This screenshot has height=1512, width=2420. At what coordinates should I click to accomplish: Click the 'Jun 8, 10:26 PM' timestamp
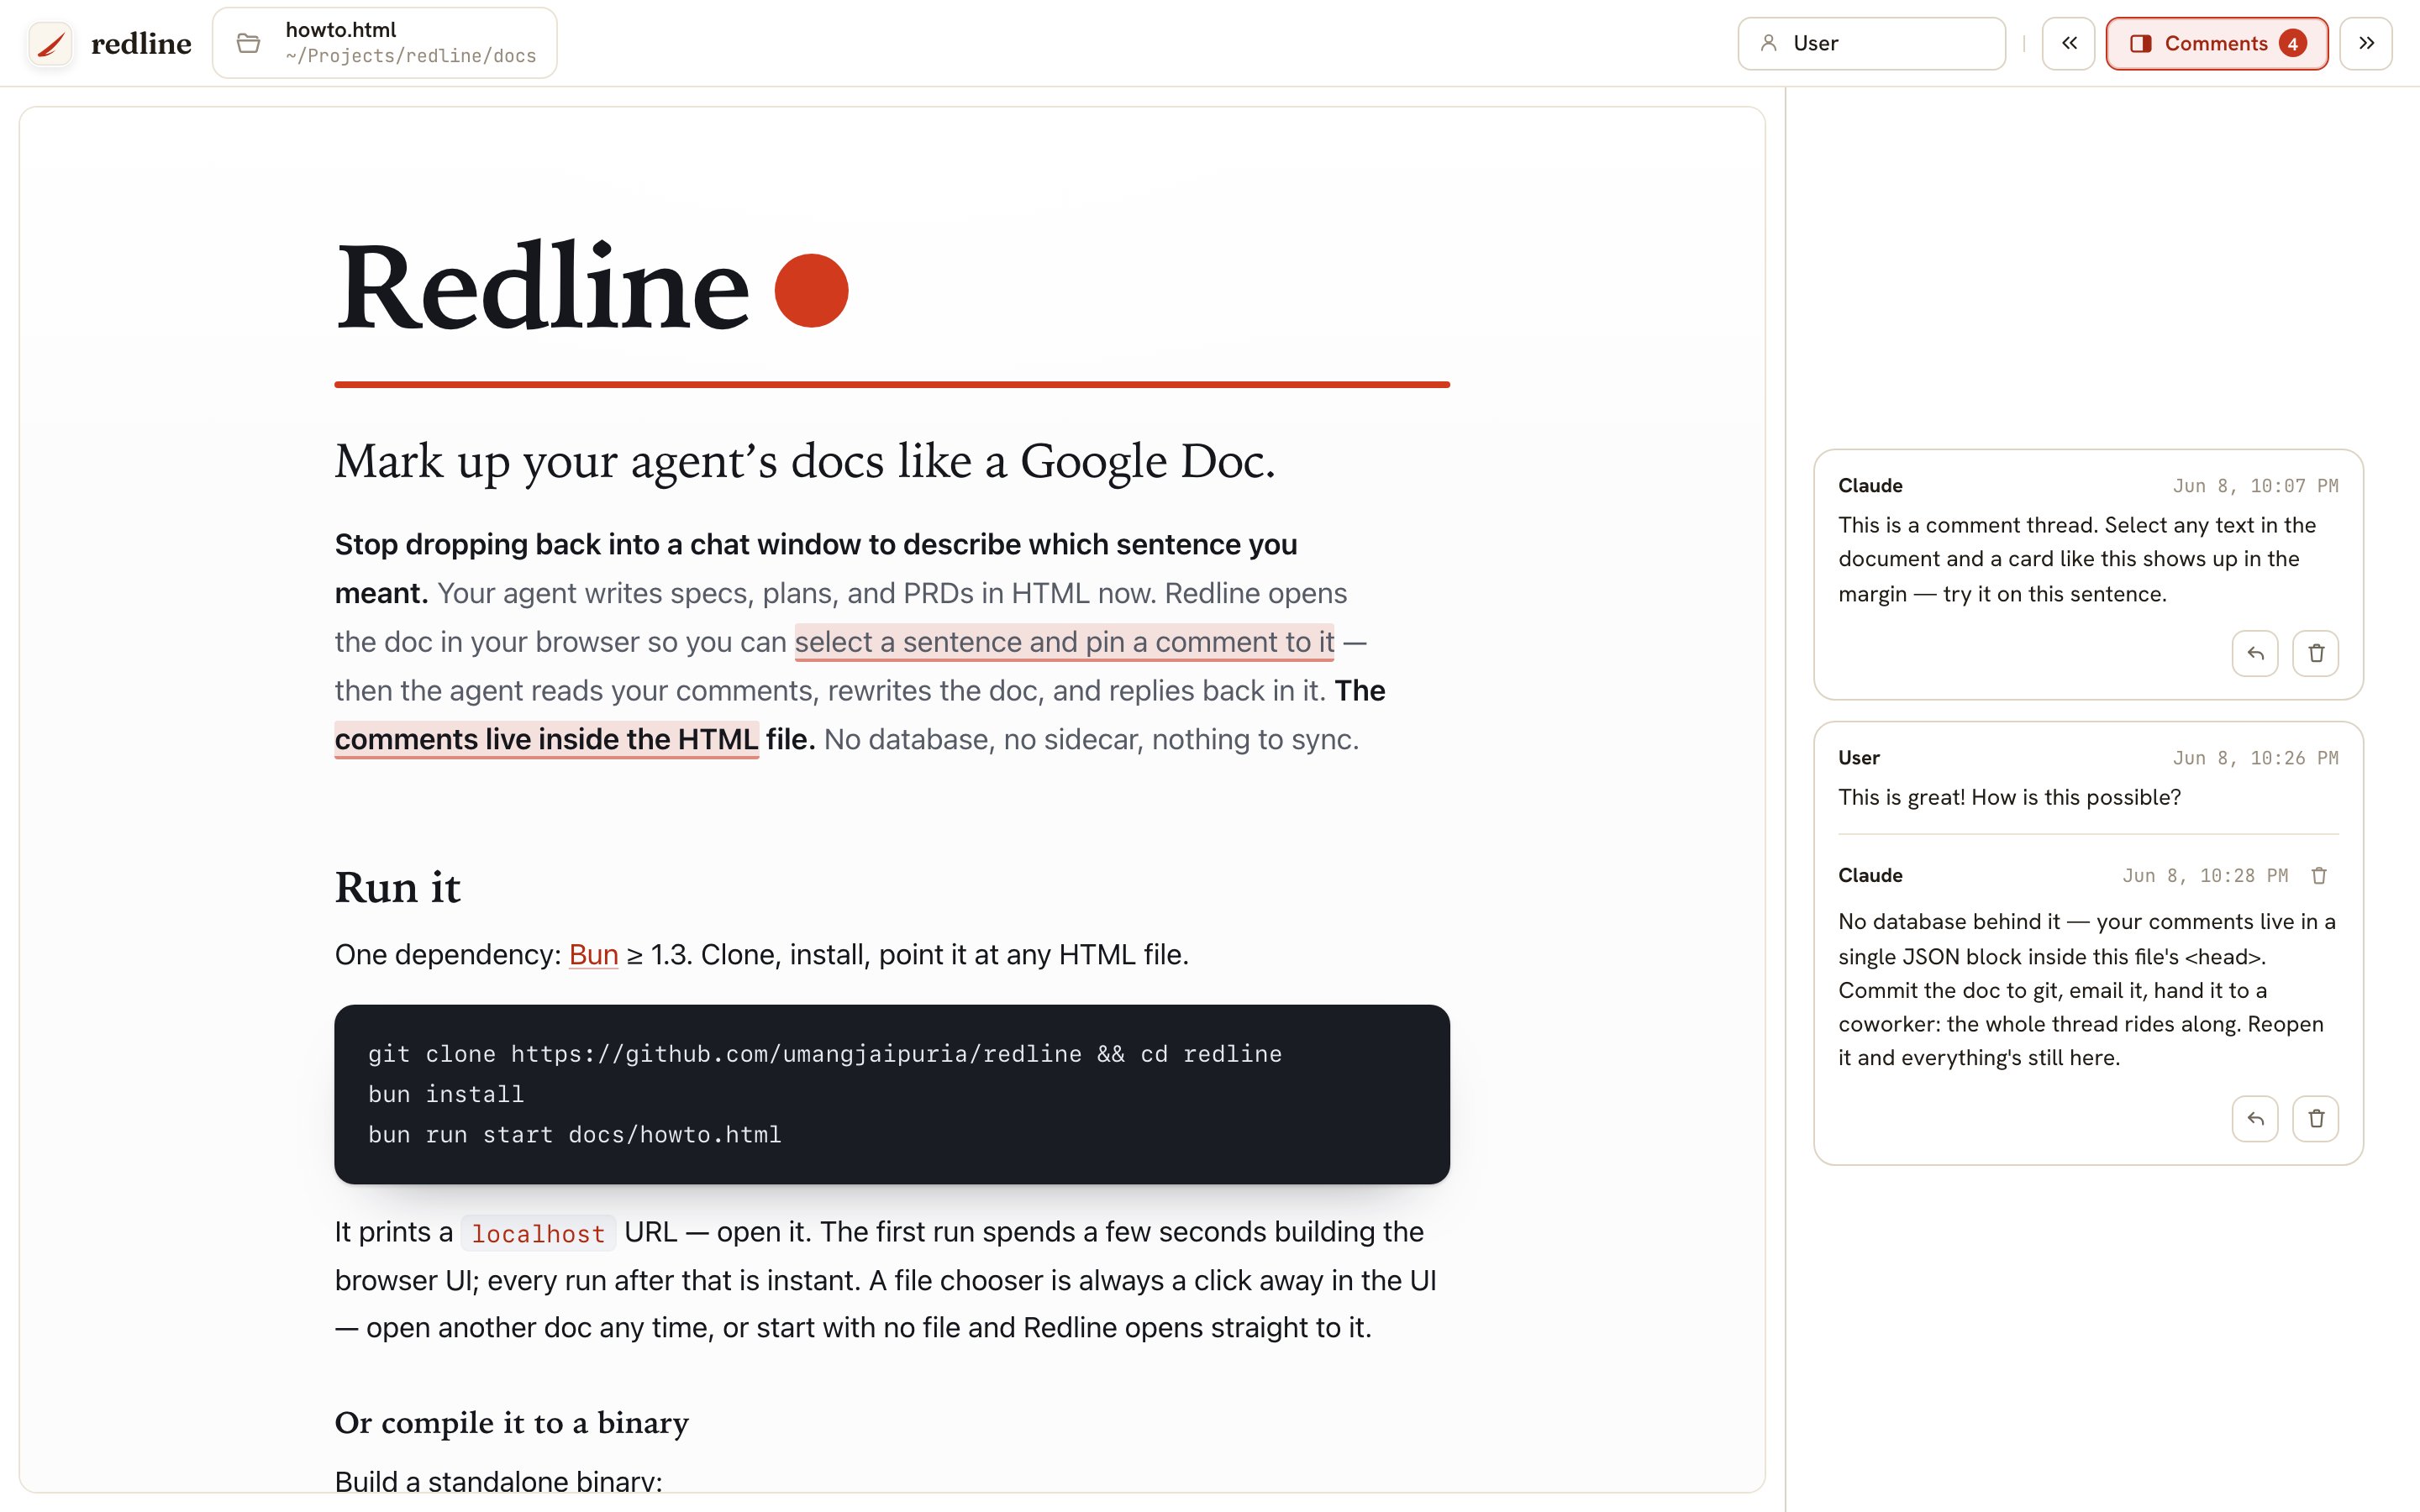coord(2255,758)
